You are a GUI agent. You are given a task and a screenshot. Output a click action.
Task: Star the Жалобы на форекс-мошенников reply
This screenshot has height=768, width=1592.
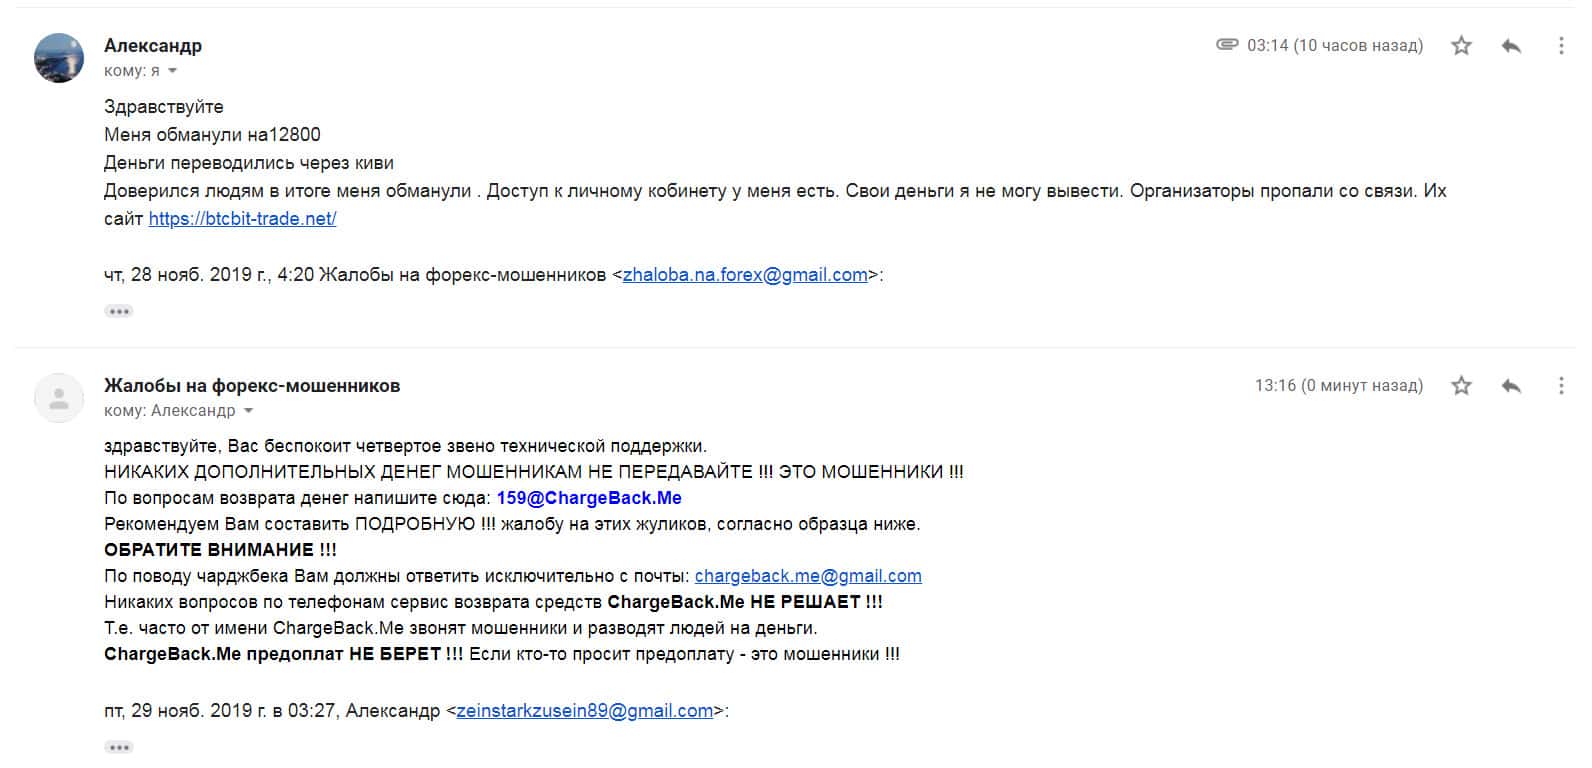(x=1461, y=386)
